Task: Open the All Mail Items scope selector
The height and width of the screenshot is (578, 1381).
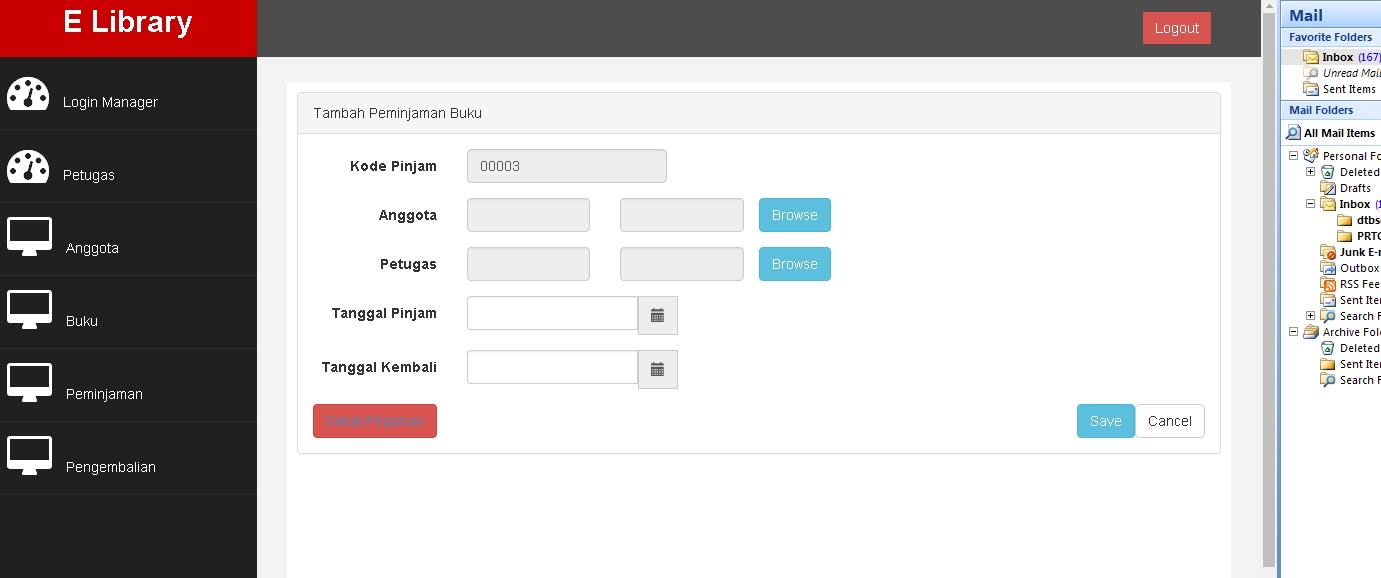Action: [1333, 133]
